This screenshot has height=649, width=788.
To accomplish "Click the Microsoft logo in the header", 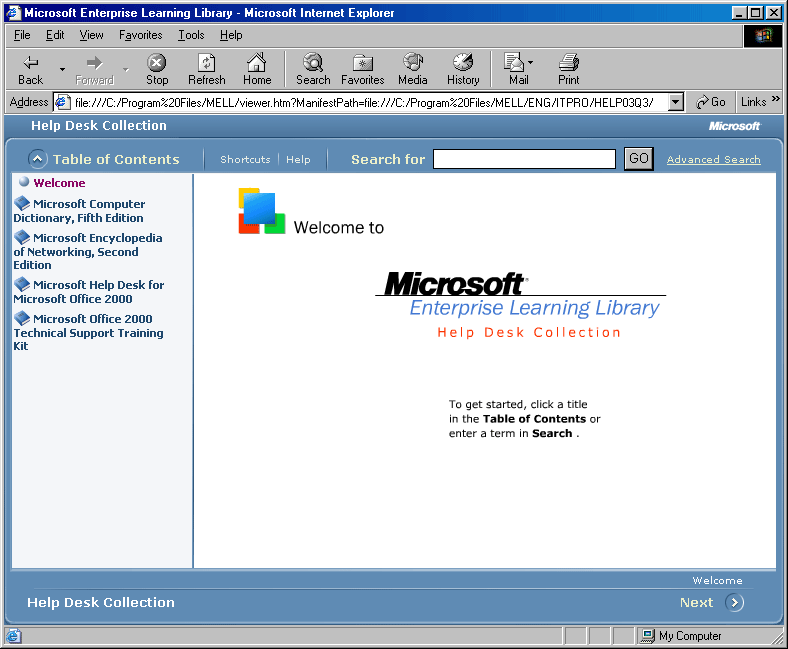I will coord(734,126).
